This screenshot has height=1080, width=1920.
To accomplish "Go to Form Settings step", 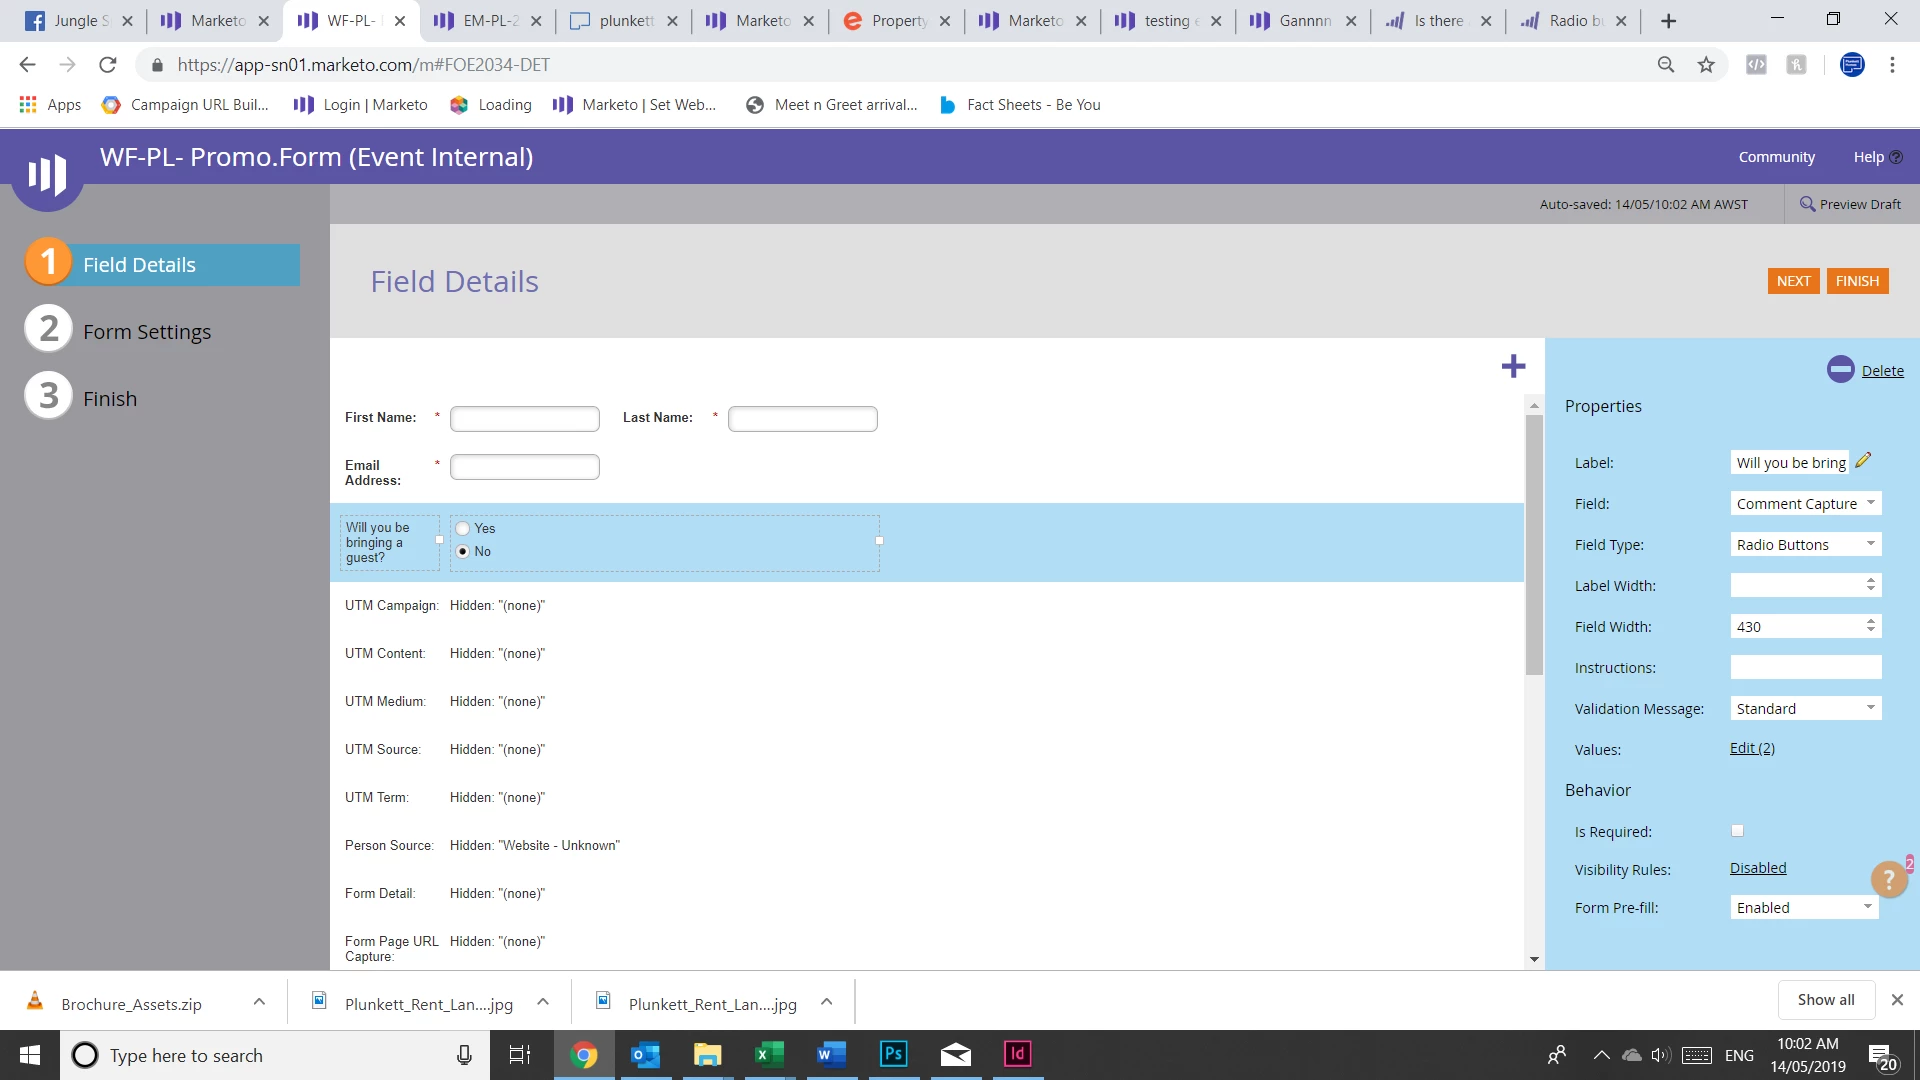I will [146, 331].
